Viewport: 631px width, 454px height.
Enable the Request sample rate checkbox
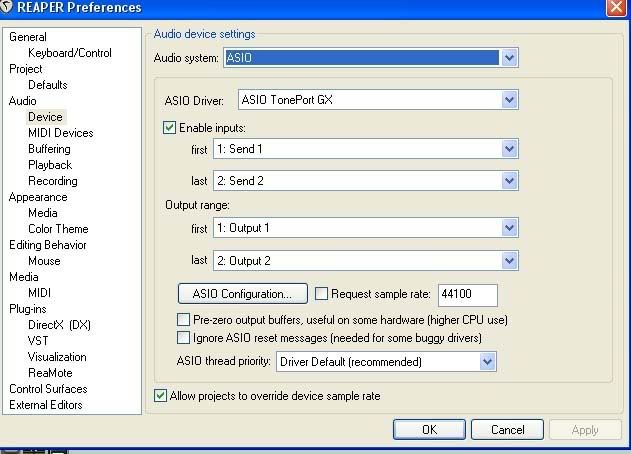(321, 293)
